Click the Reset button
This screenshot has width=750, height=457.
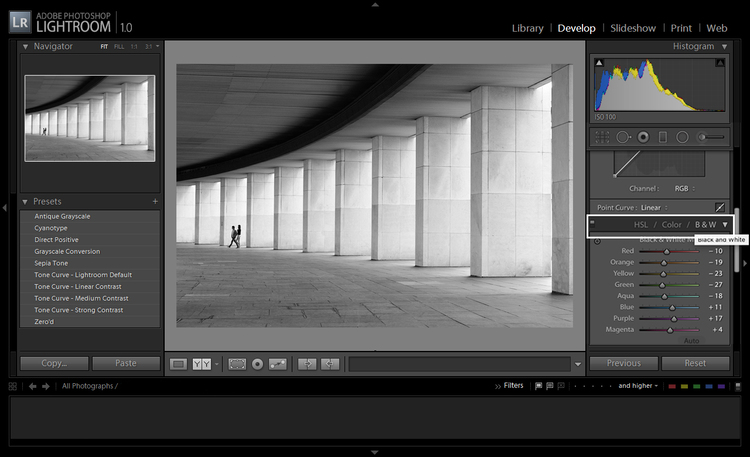pos(694,363)
